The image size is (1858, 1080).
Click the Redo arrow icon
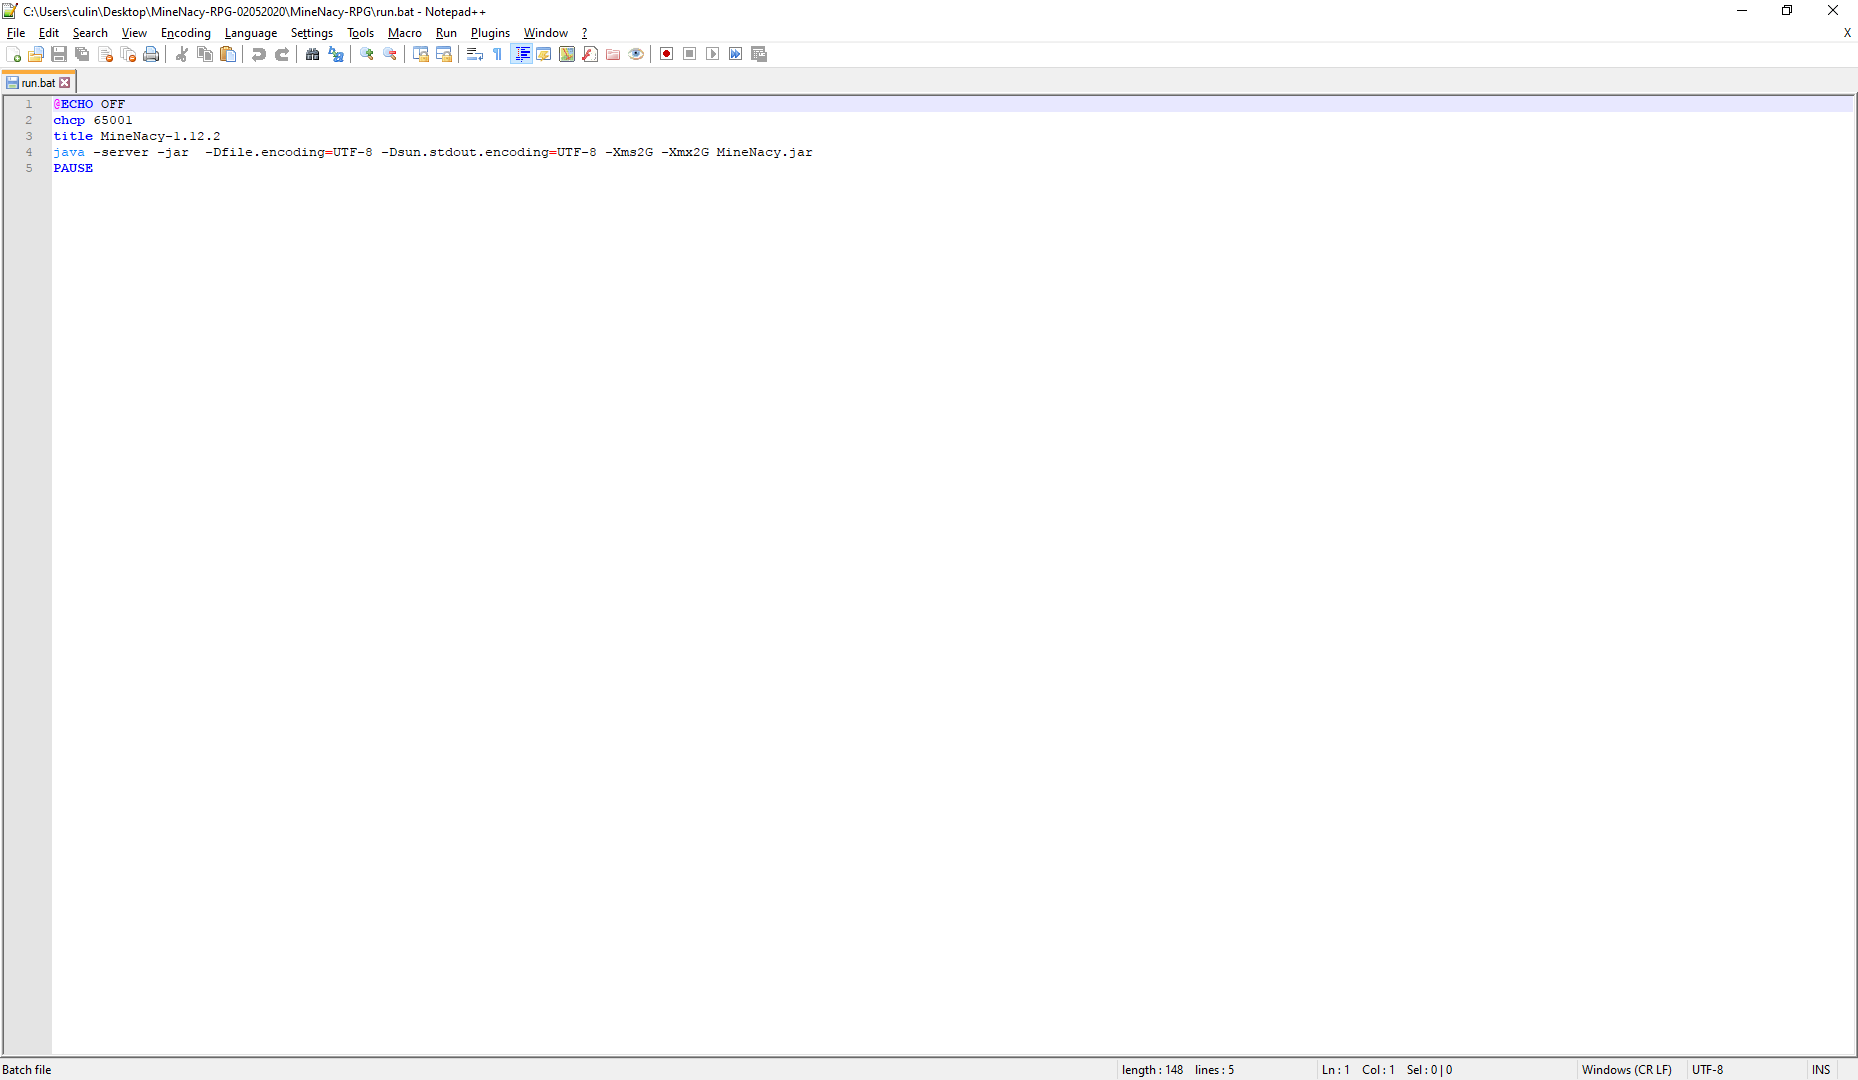[x=282, y=54]
